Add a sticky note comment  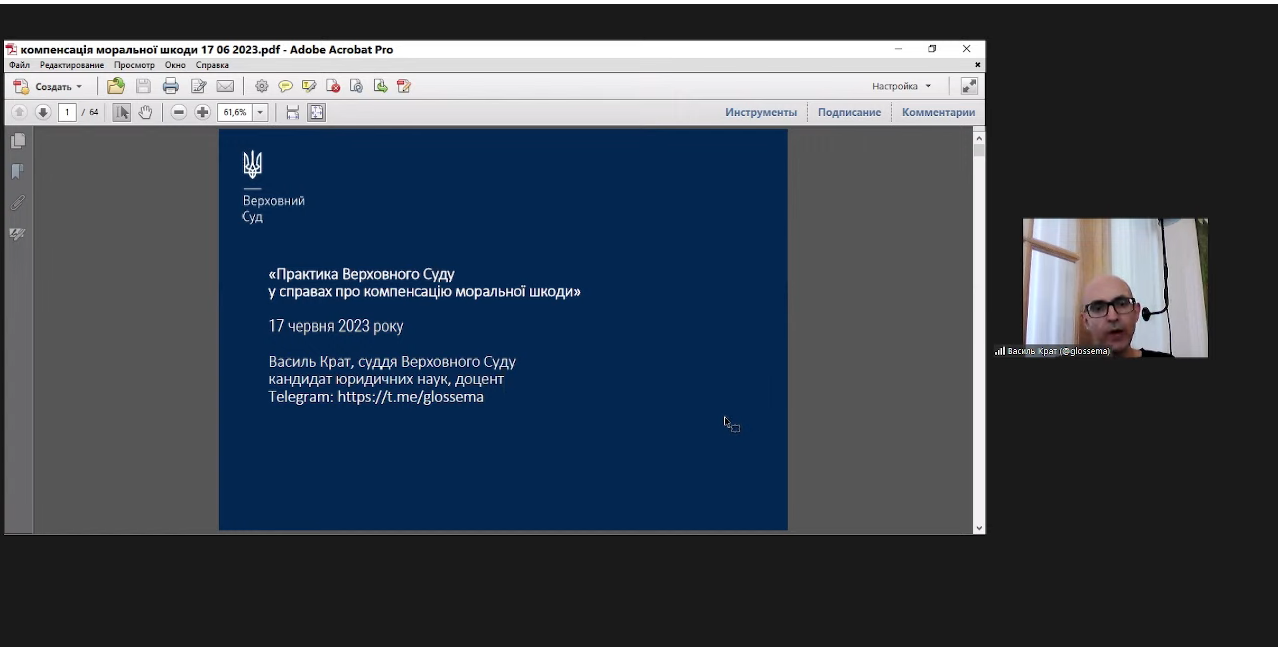click(x=286, y=86)
